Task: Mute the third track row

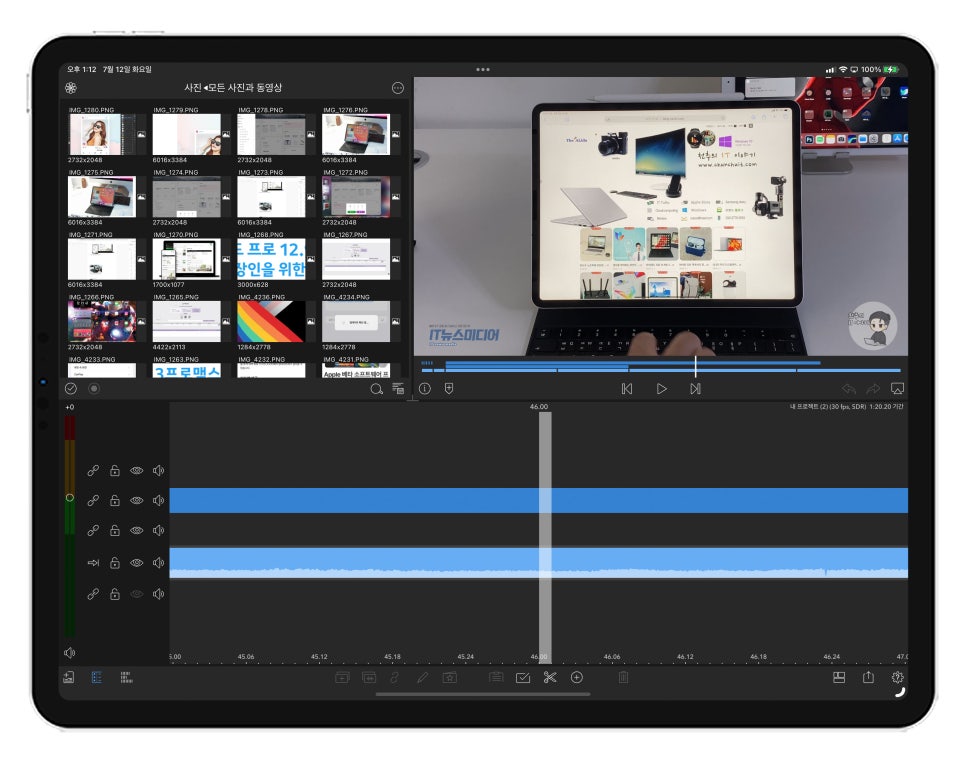Action: 158,530
